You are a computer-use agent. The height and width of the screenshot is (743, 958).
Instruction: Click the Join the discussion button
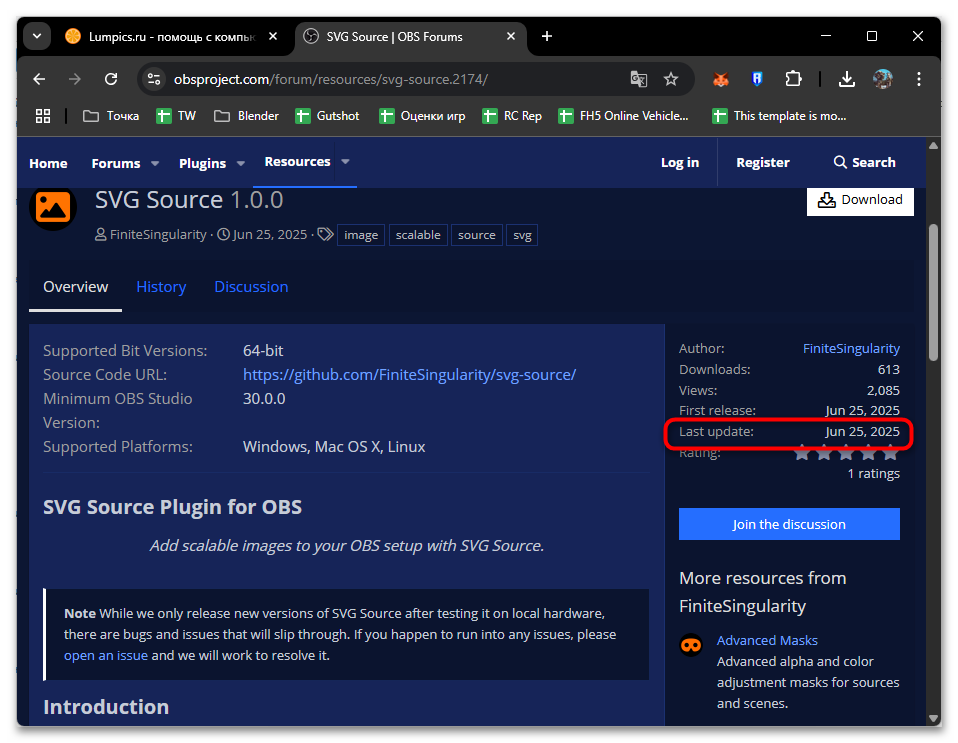click(x=789, y=524)
